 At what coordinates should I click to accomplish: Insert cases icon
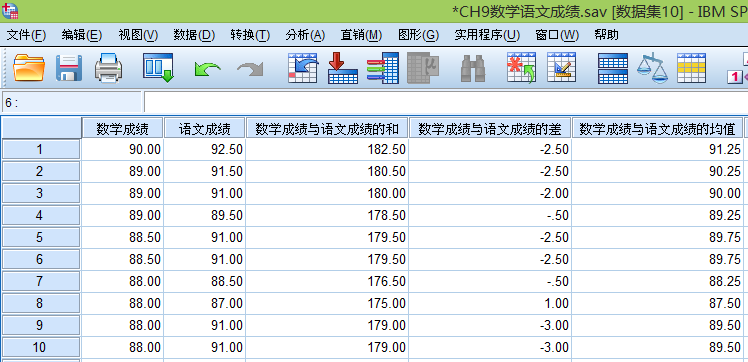coord(521,68)
